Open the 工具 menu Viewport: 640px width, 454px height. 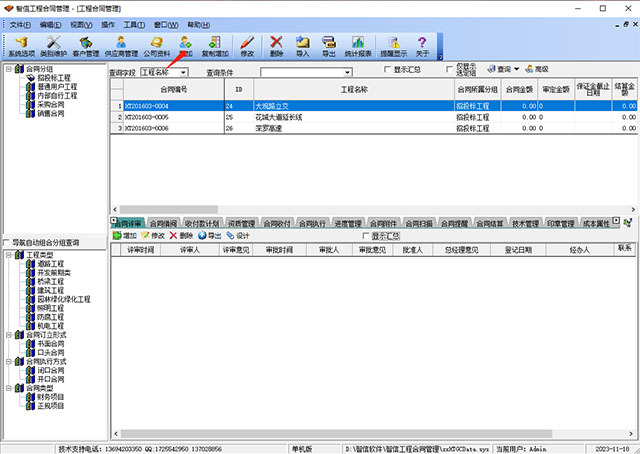click(130, 23)
